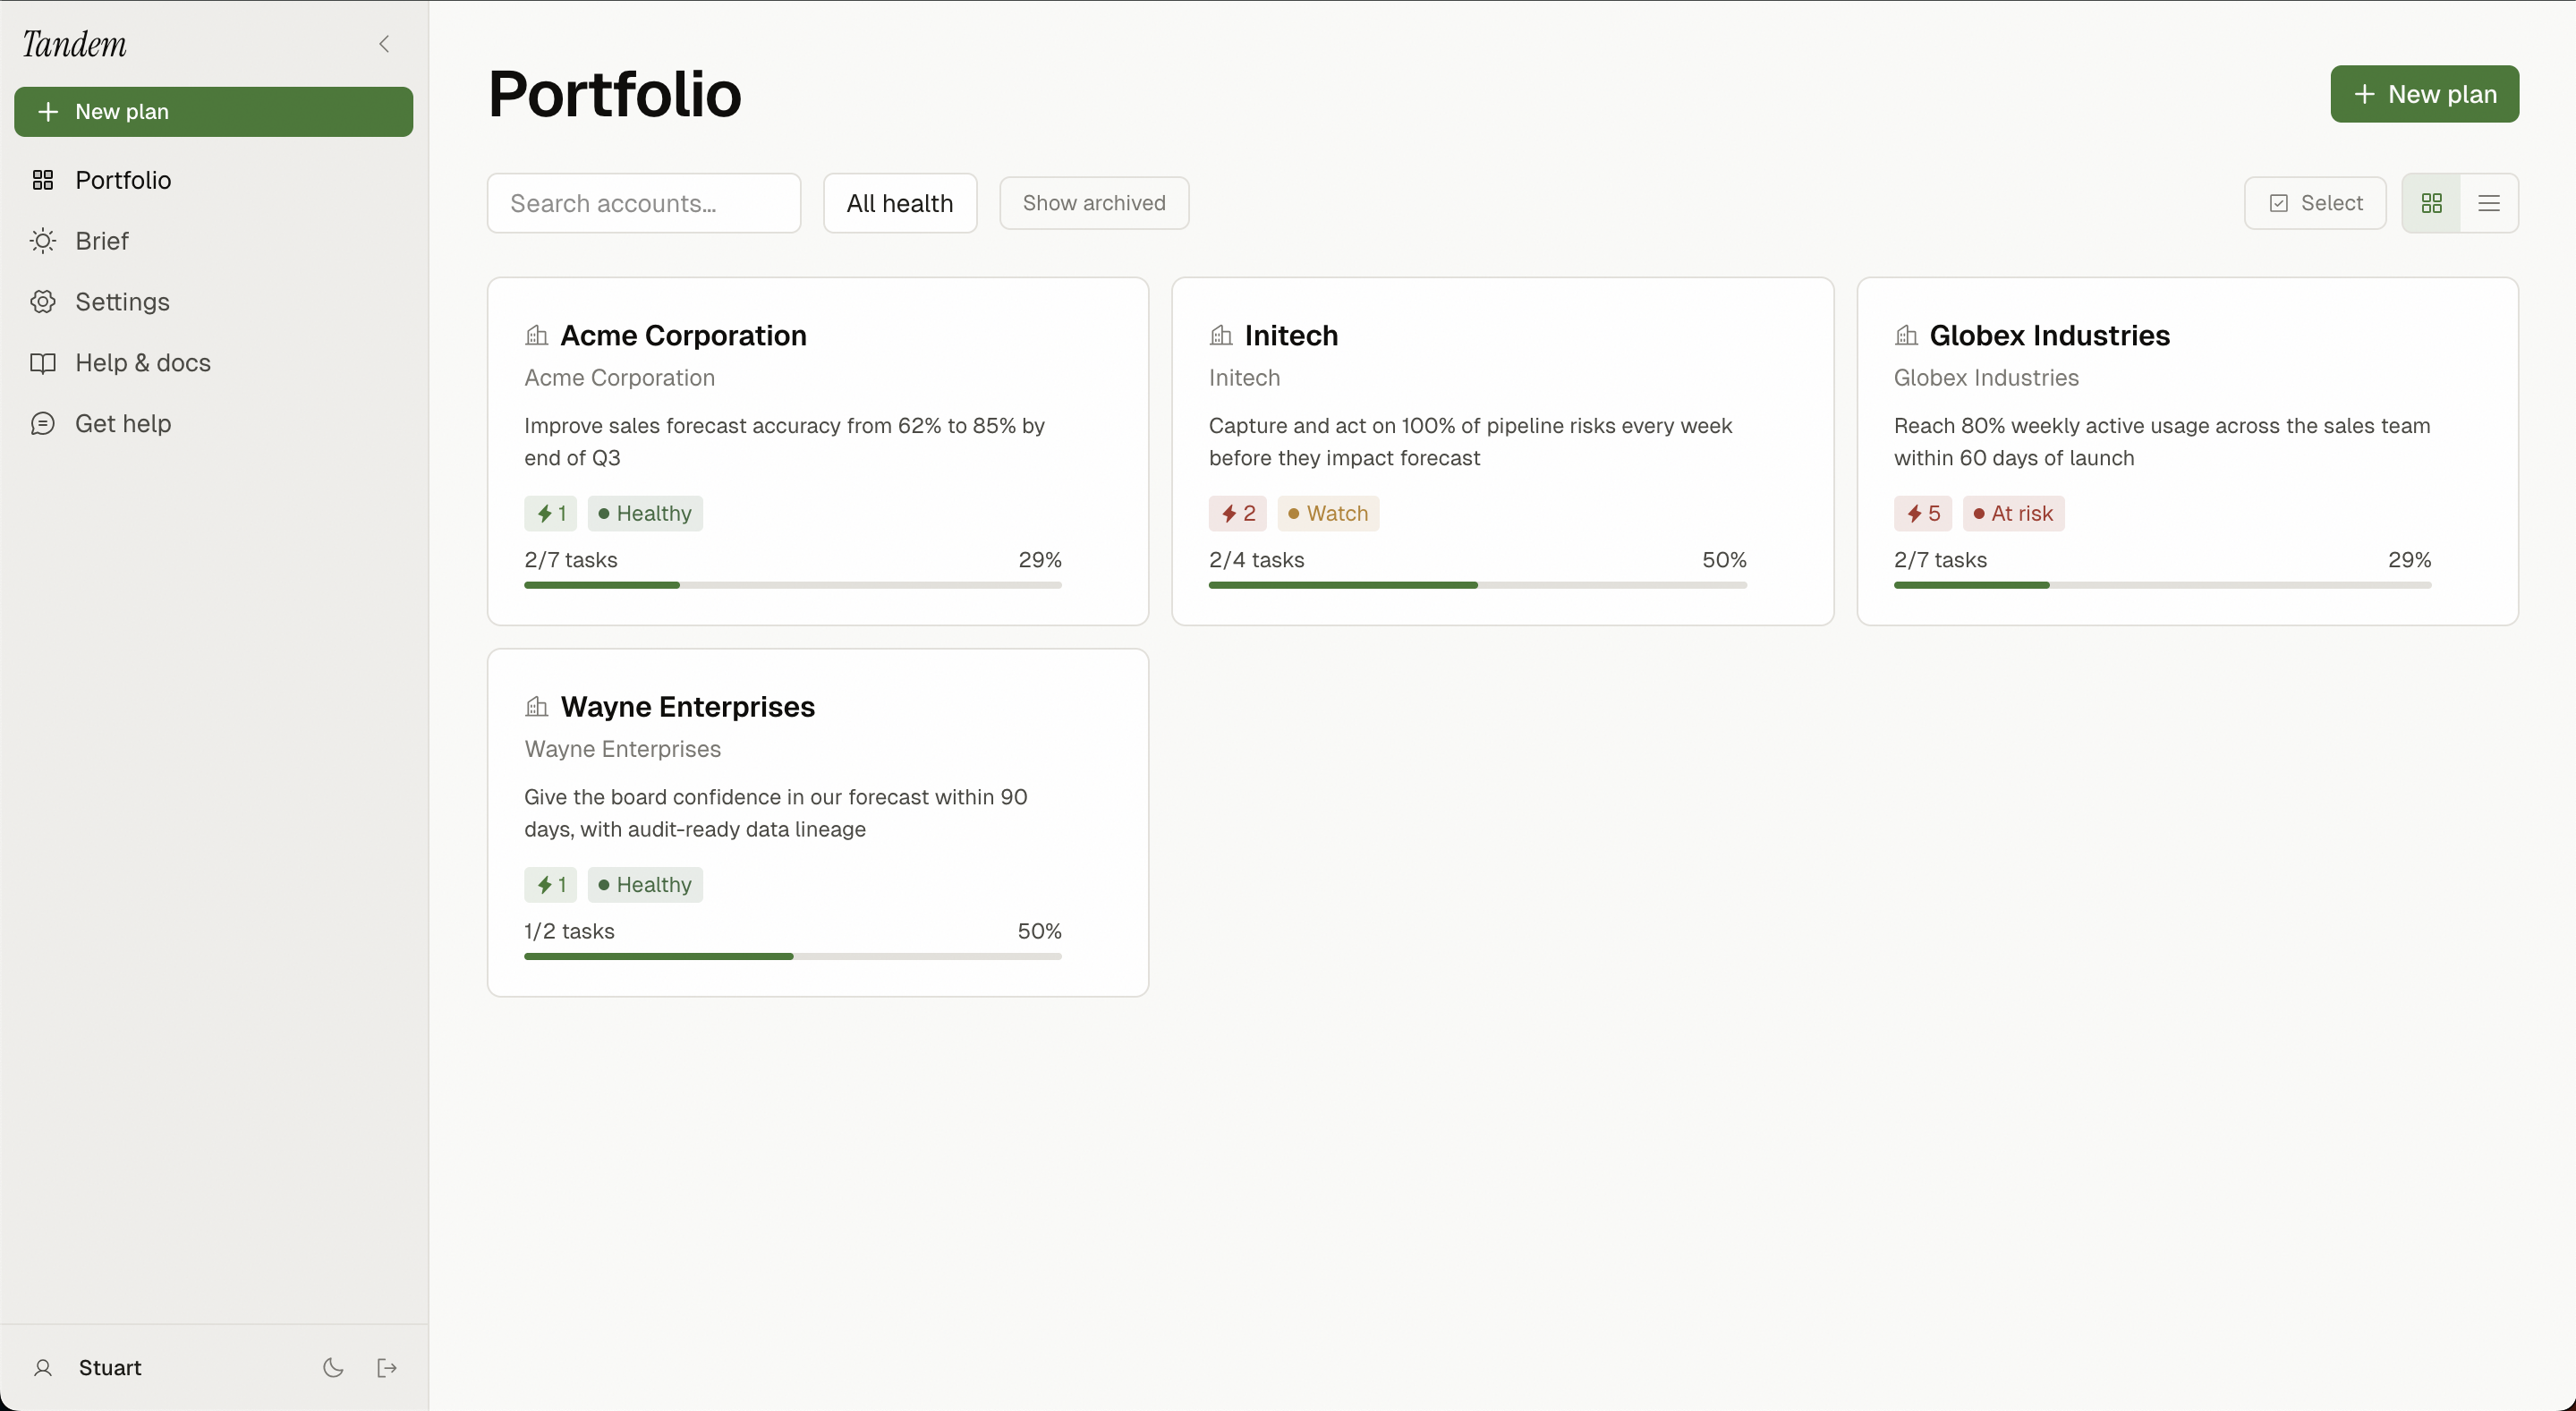Click the Initech account subtitle

click(x=1244, y=378)
